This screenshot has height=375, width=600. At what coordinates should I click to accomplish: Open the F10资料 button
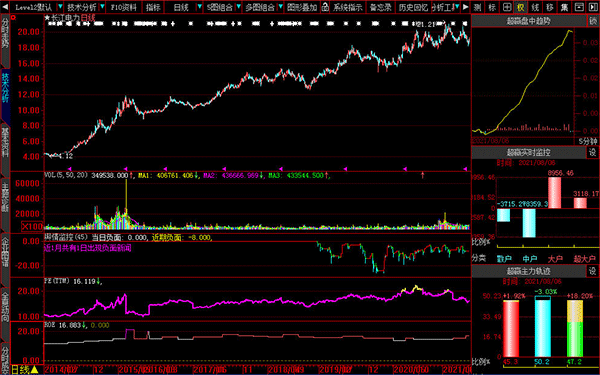click(x=123, y=7)
